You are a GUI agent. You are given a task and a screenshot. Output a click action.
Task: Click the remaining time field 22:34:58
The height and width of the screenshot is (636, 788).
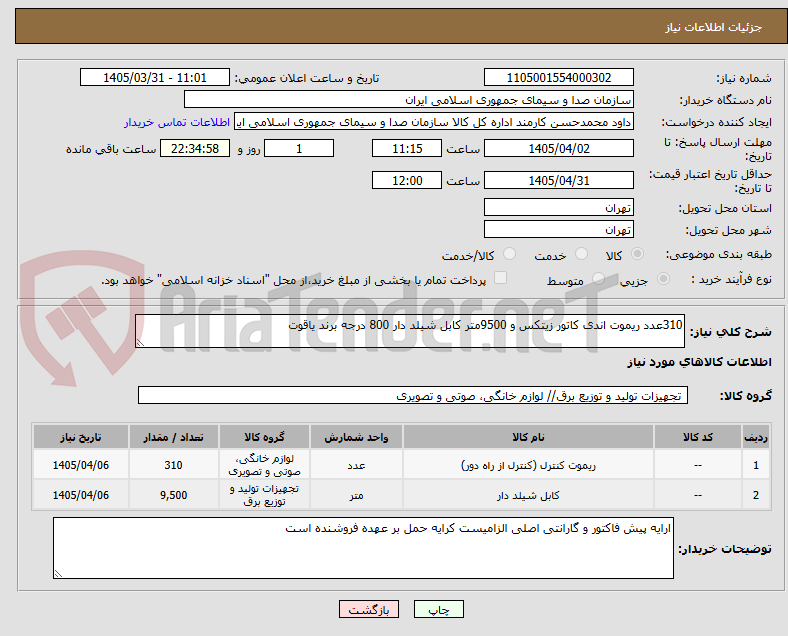pyautogui.click(x=195, y=148)
